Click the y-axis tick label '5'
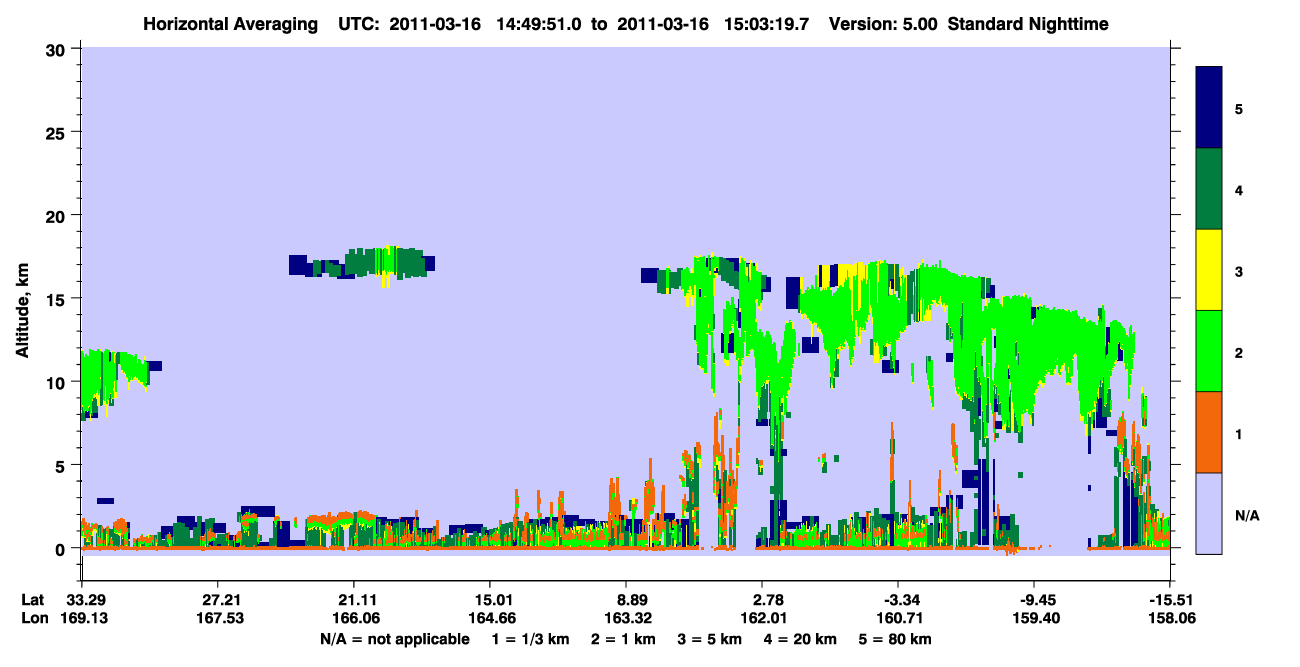Viewport: 1300px width, 667px height. pyautogui.click(x=62, y=465)
